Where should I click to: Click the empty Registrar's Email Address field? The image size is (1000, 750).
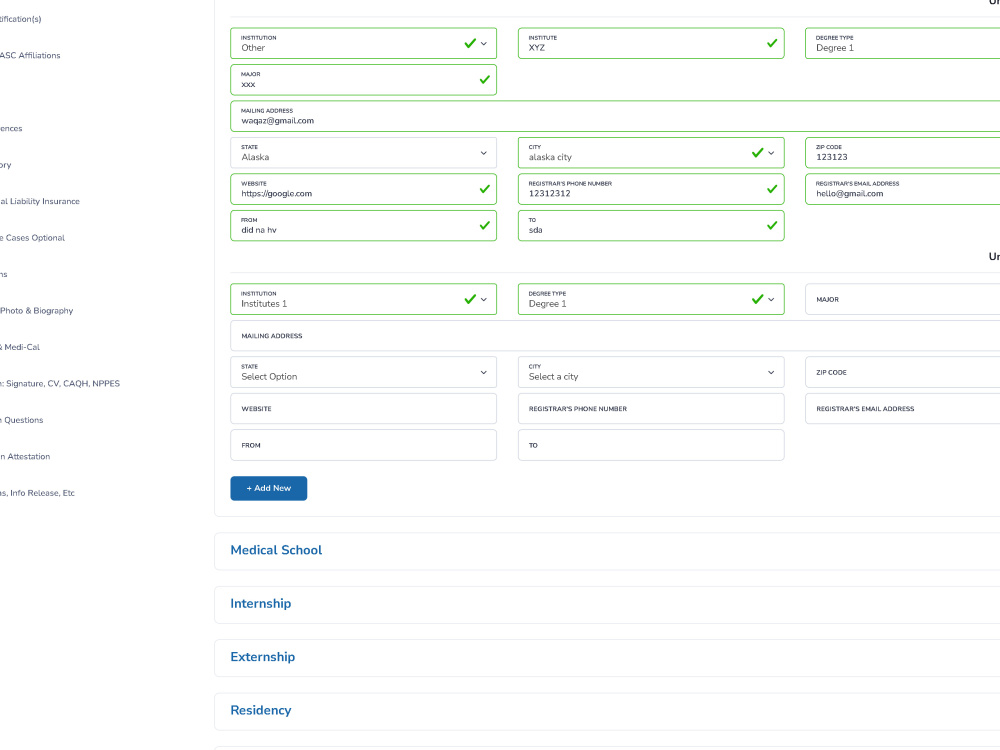(x=902, y=409)
